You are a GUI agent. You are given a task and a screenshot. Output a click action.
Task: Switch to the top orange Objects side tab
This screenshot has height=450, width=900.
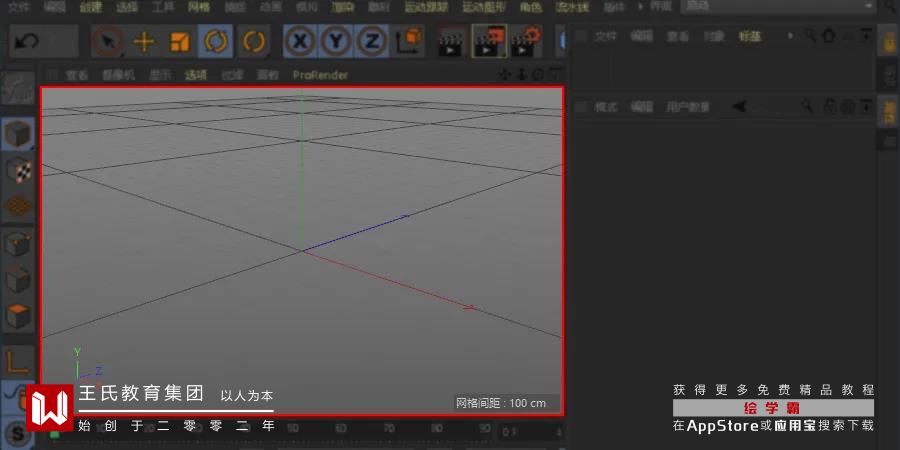(889, 40)
